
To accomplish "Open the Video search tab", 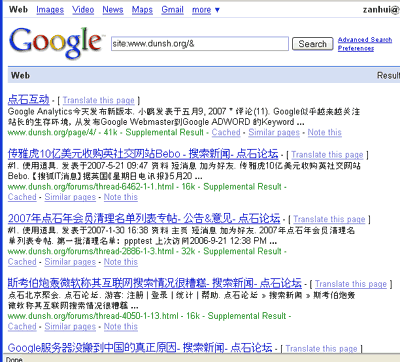I will [x=83, y=10].
